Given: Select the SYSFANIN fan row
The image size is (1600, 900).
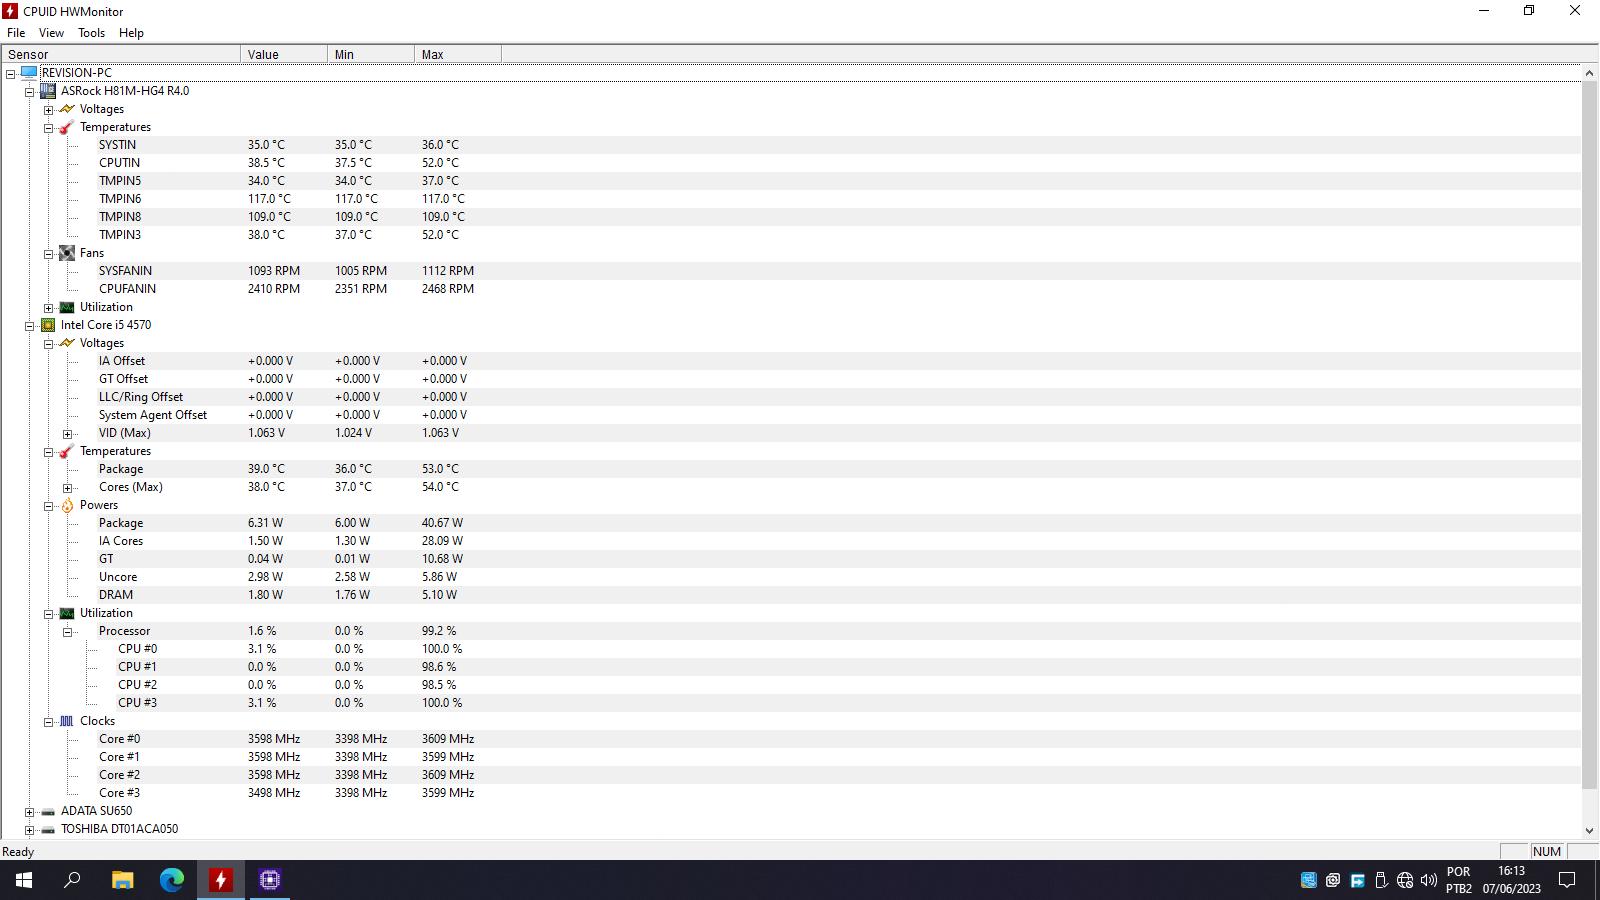Looking at the screenshot, I should [790, 271].
